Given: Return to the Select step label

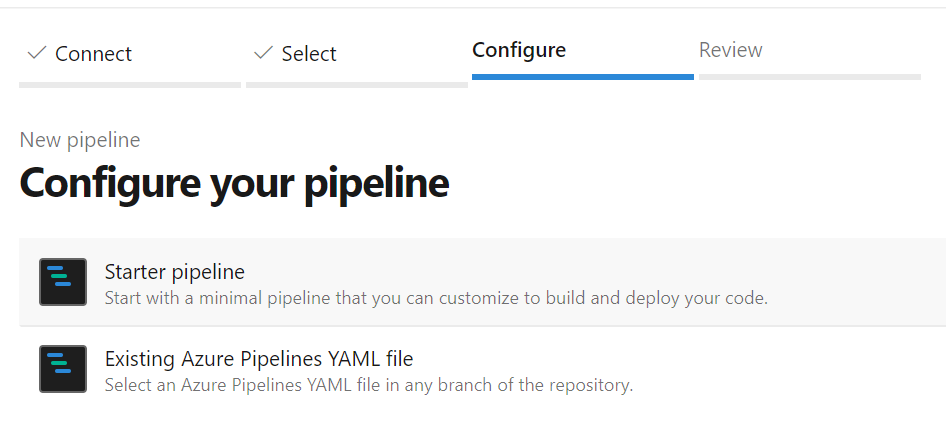Looking at the screenshot, I should click(309, 54).
